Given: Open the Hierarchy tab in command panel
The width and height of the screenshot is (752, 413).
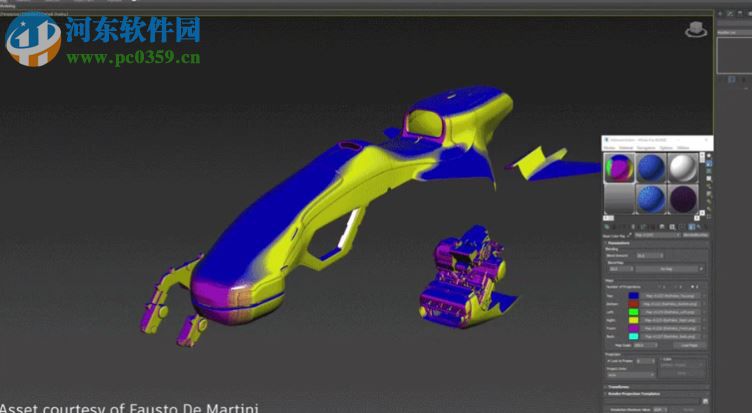Looking at the screenshot, I should 740,13.
